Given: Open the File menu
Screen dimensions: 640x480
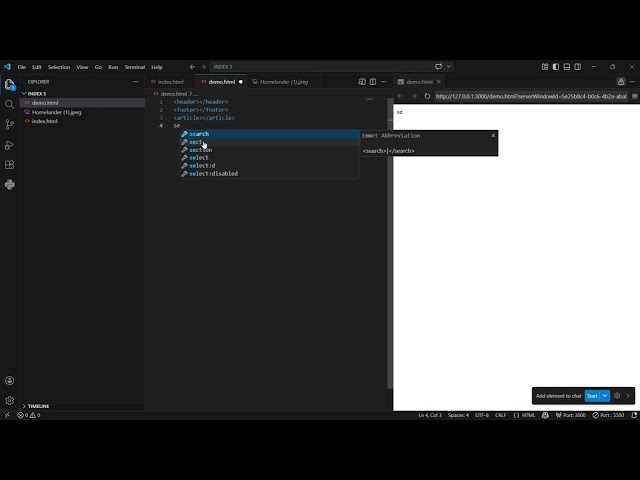Looking at the screenshot, I should [x=22, y=67].
